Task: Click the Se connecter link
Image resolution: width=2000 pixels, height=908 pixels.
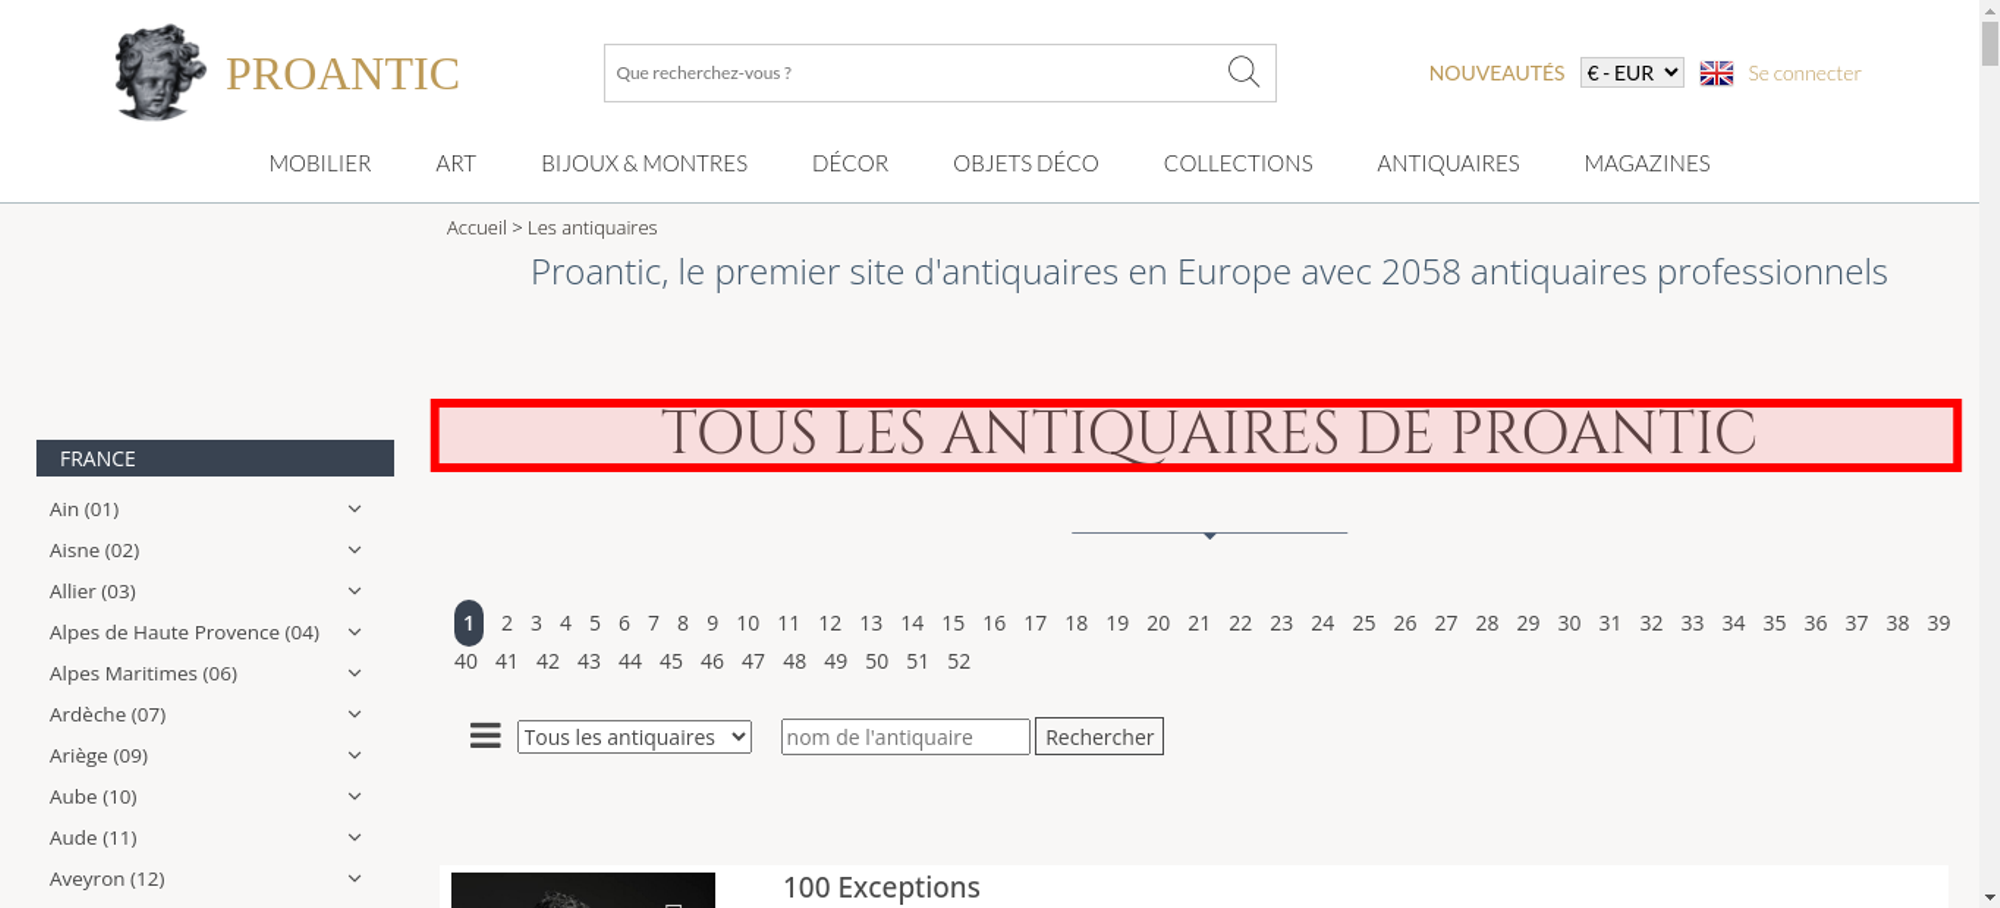Action: point(1803,73)
